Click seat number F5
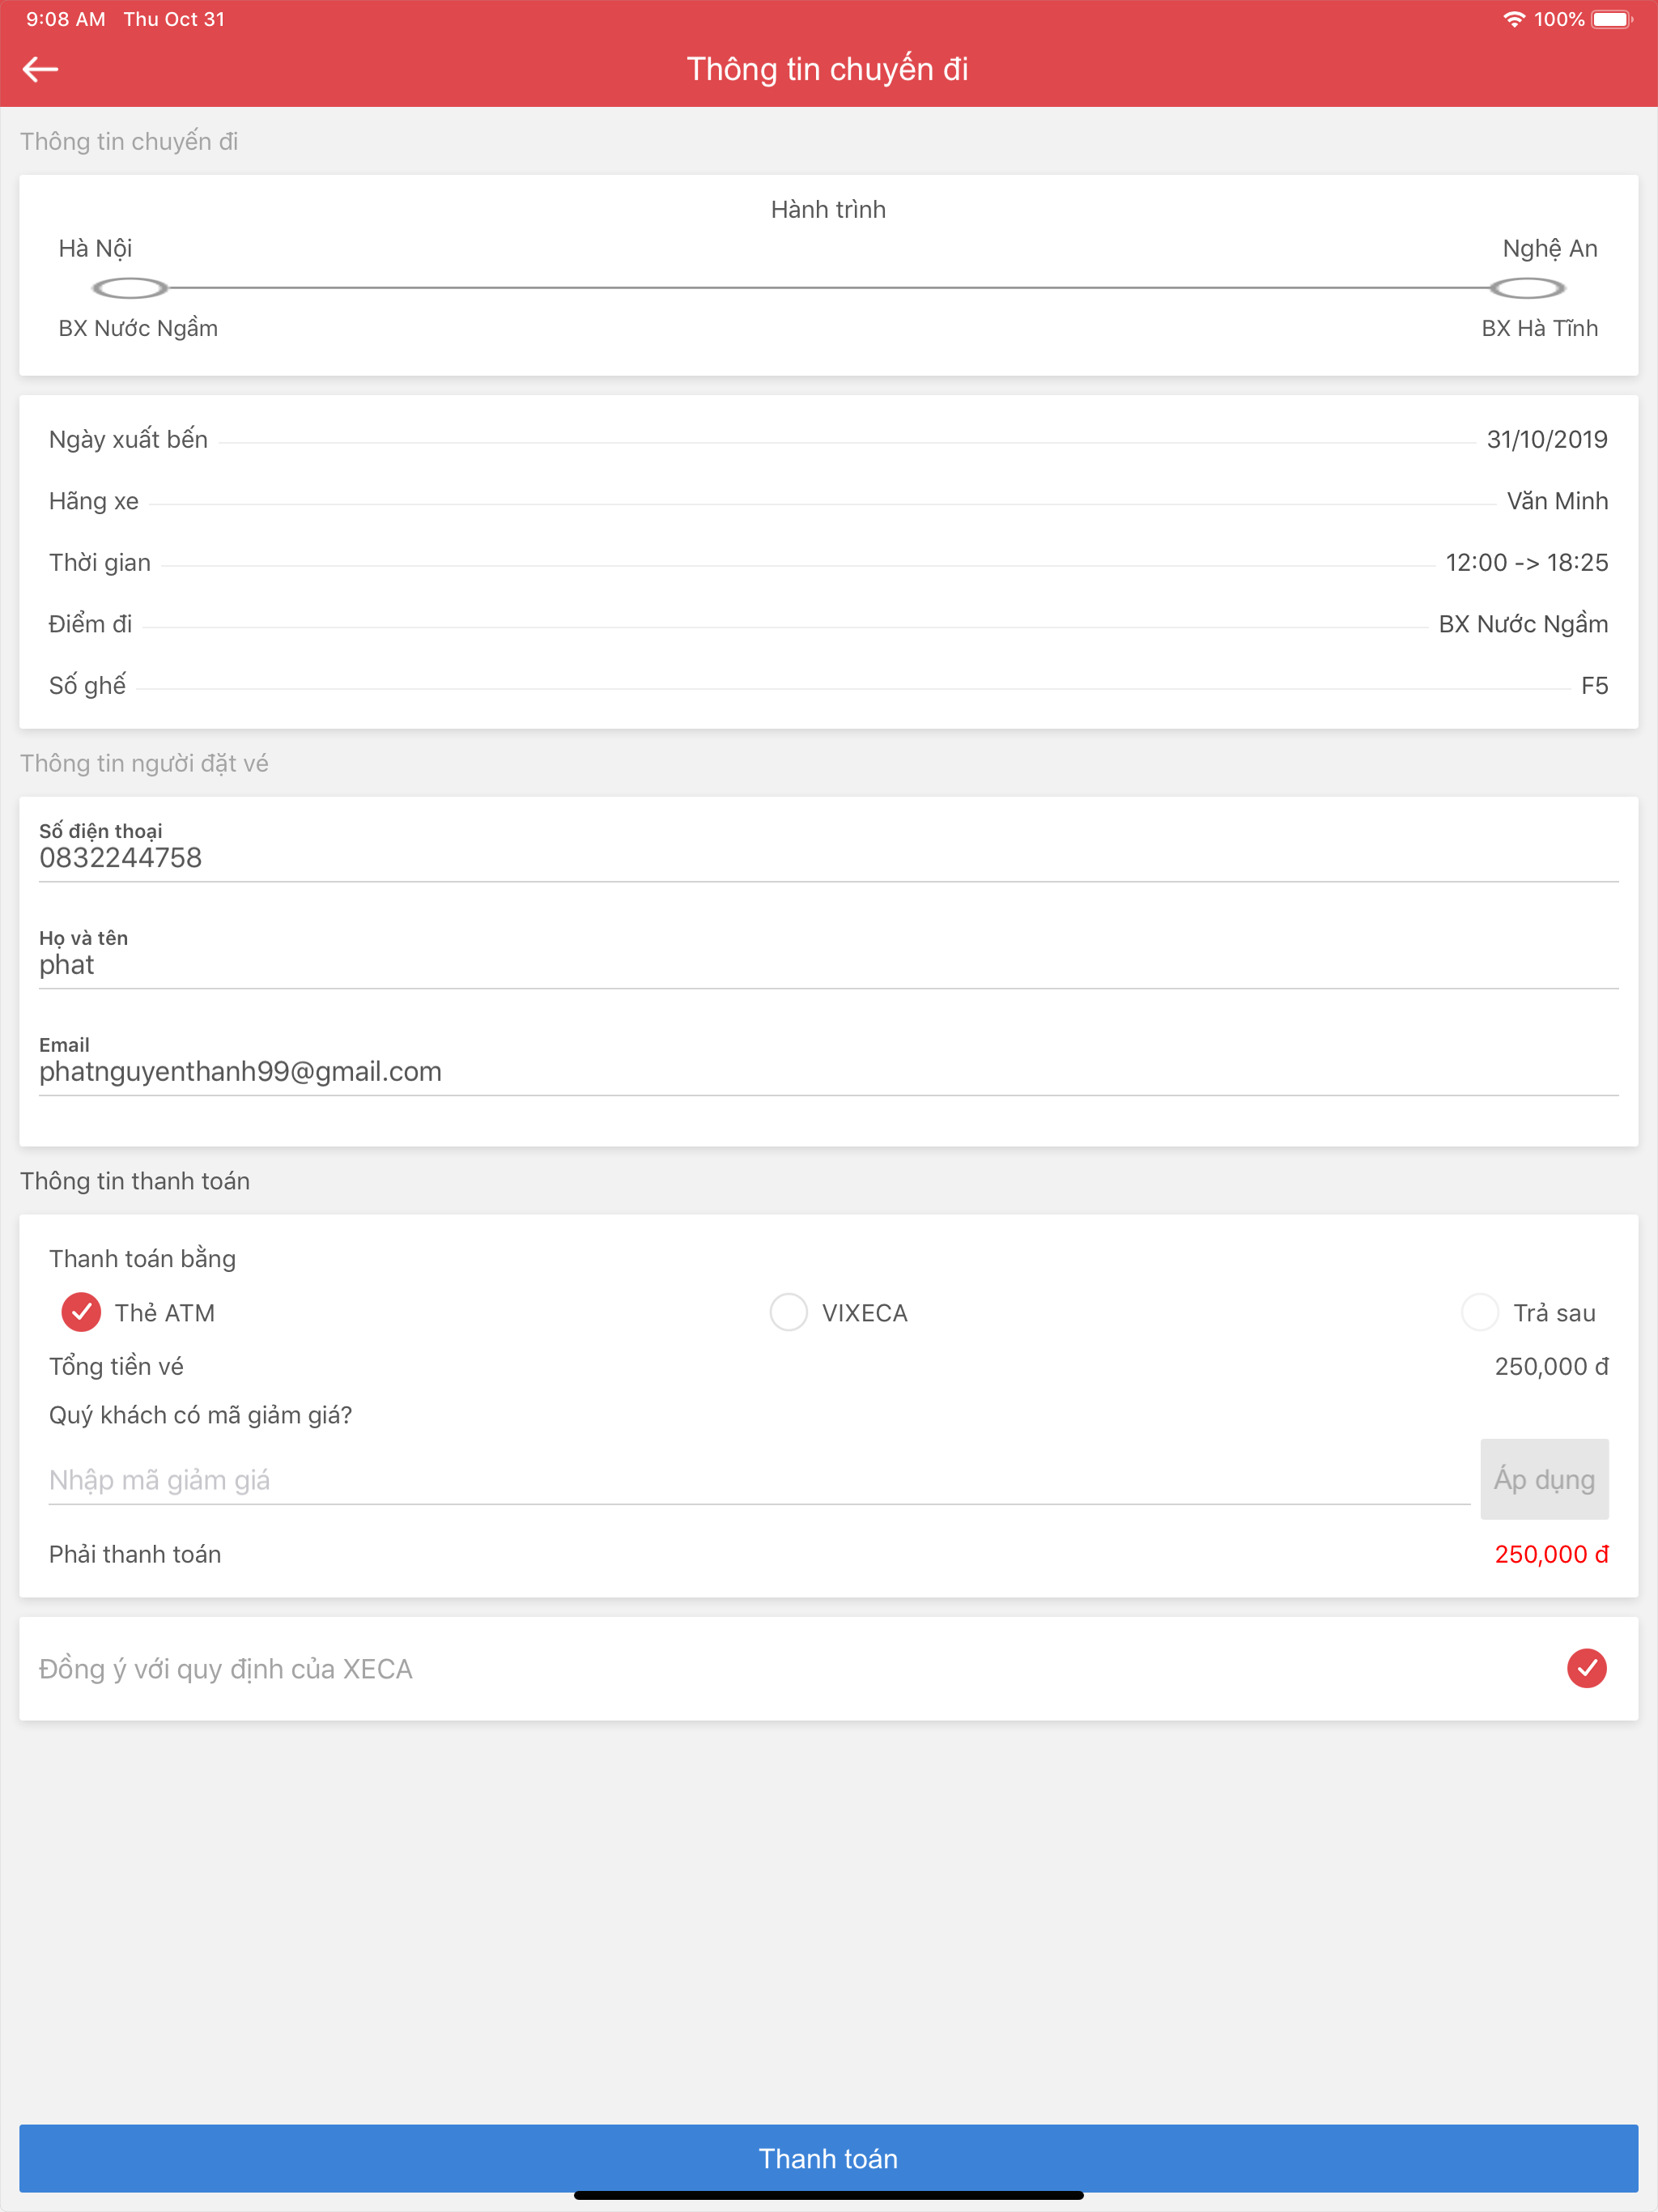 point(1594,686)
